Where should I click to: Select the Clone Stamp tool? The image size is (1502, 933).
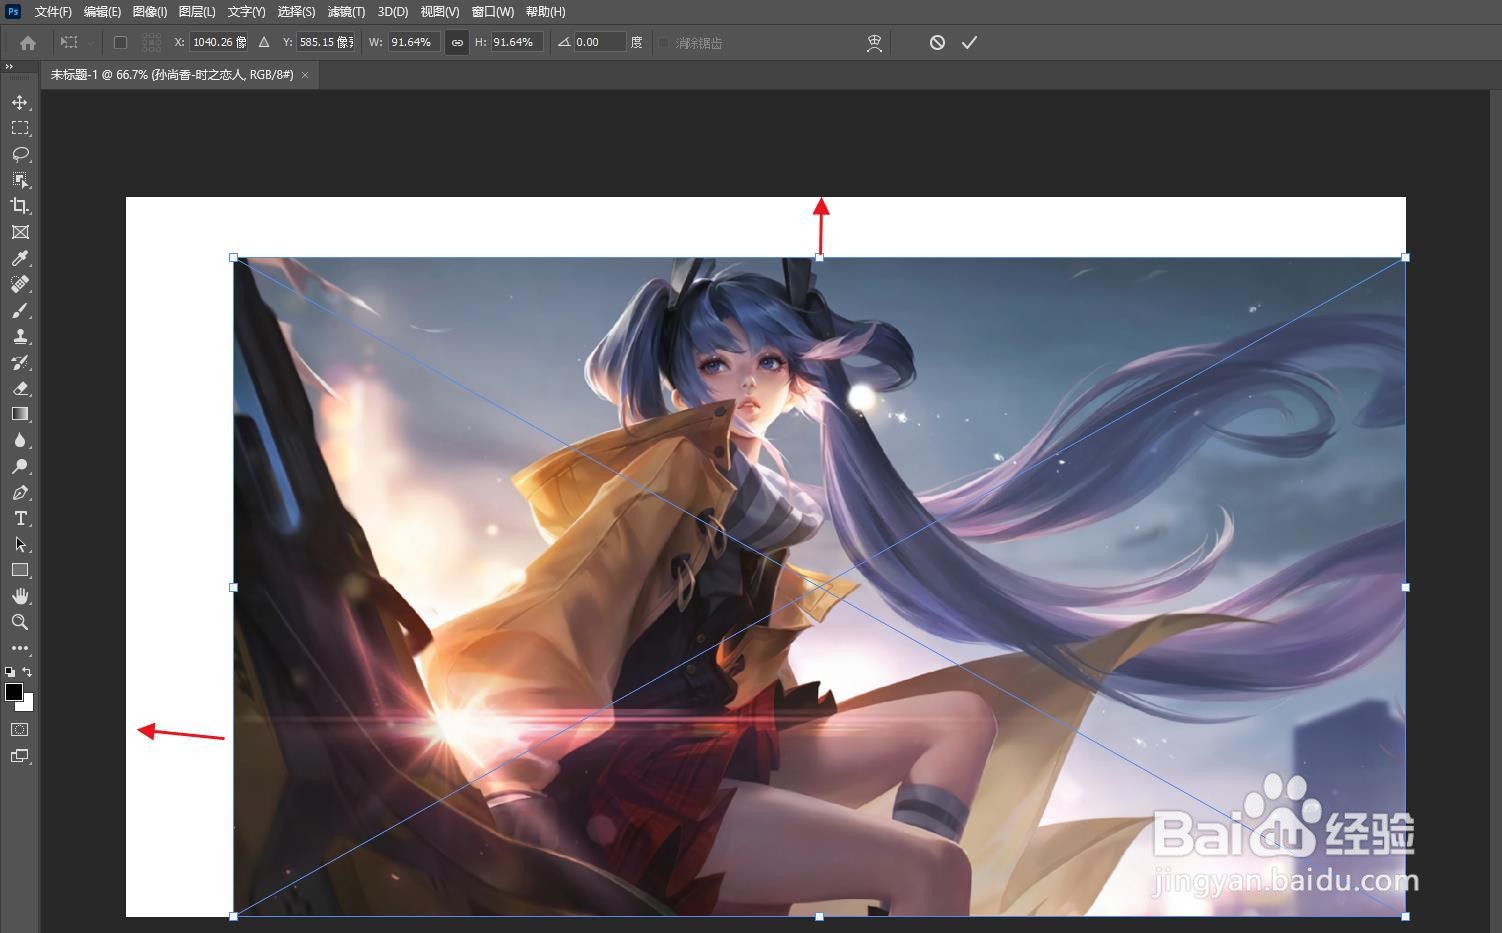point(19,336)
